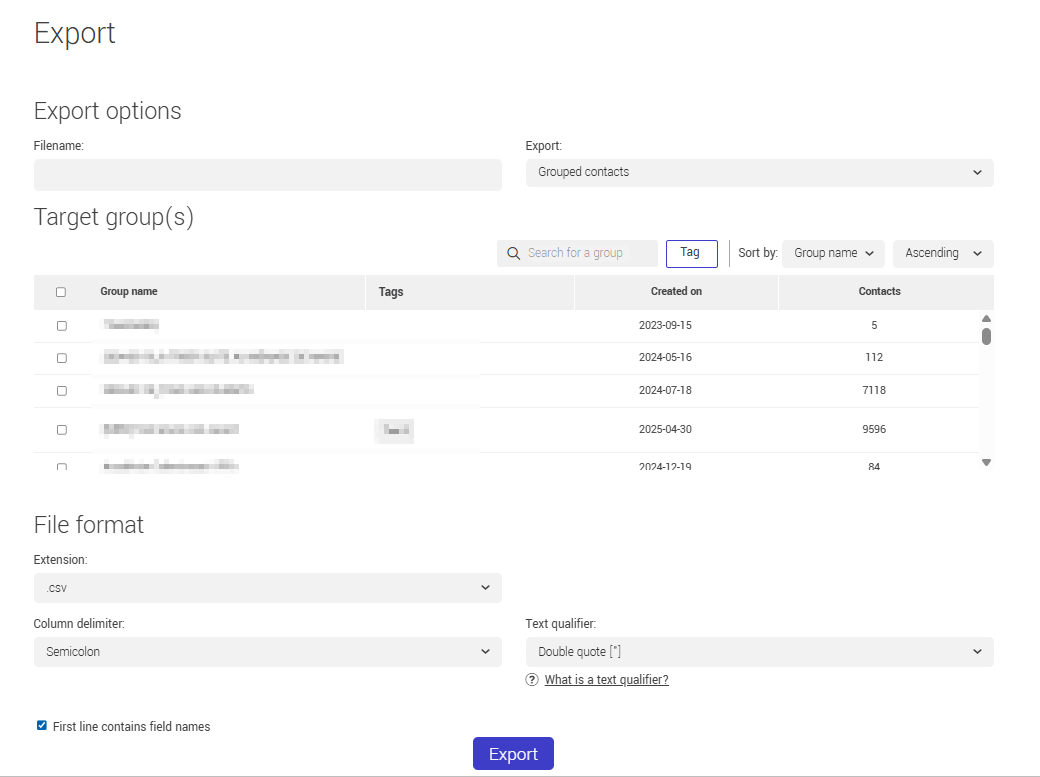The height and width of the screenshot is (777, 1040).
Task: Open the Text qualifier dropdown
Action: [759, 651]
